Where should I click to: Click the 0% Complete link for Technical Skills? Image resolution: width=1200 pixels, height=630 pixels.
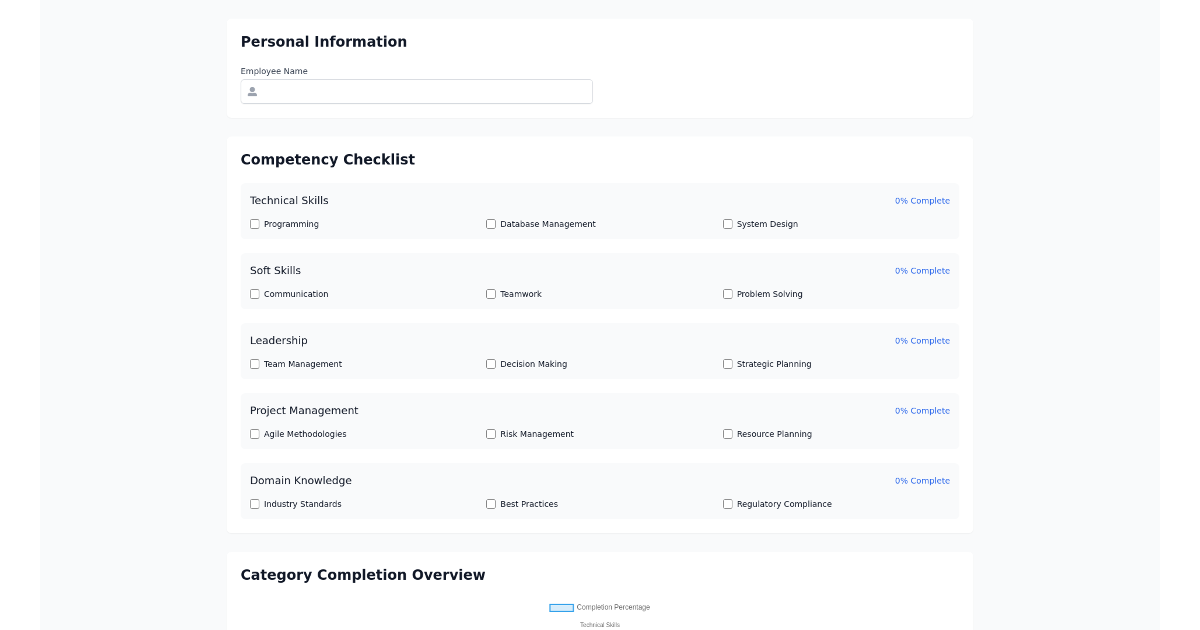[922, 200]
